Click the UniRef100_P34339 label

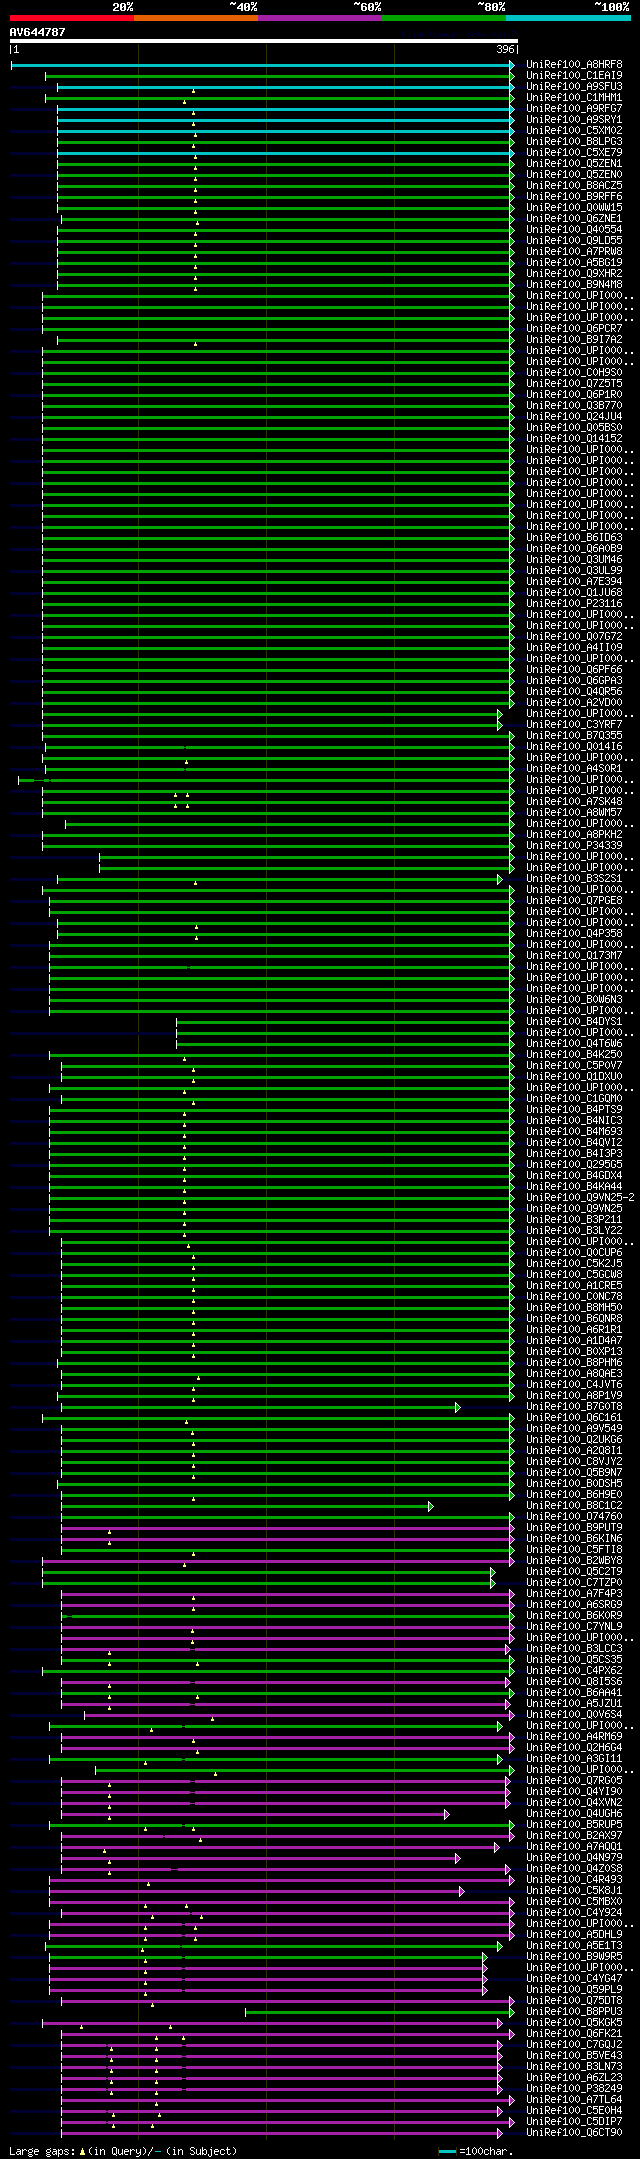click(574, 846)
